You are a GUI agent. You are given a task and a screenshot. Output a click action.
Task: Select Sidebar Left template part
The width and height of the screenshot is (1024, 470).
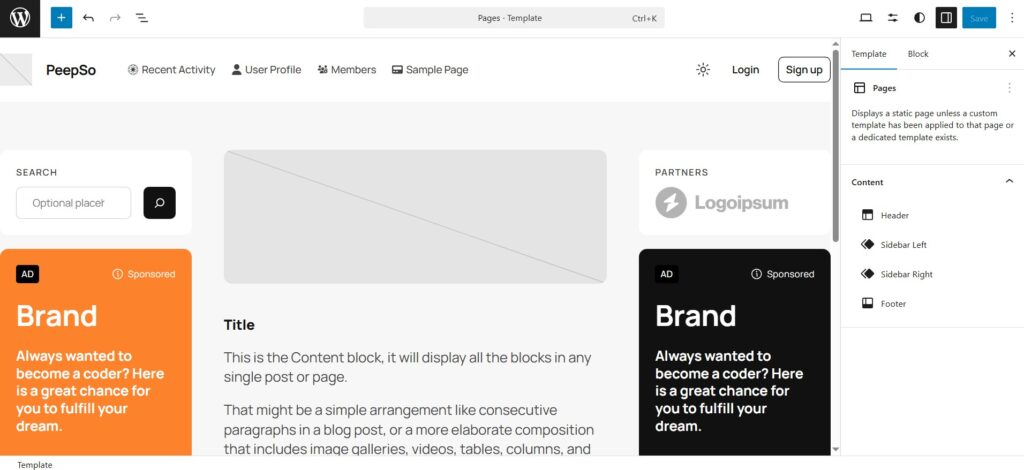click(903, 245)
